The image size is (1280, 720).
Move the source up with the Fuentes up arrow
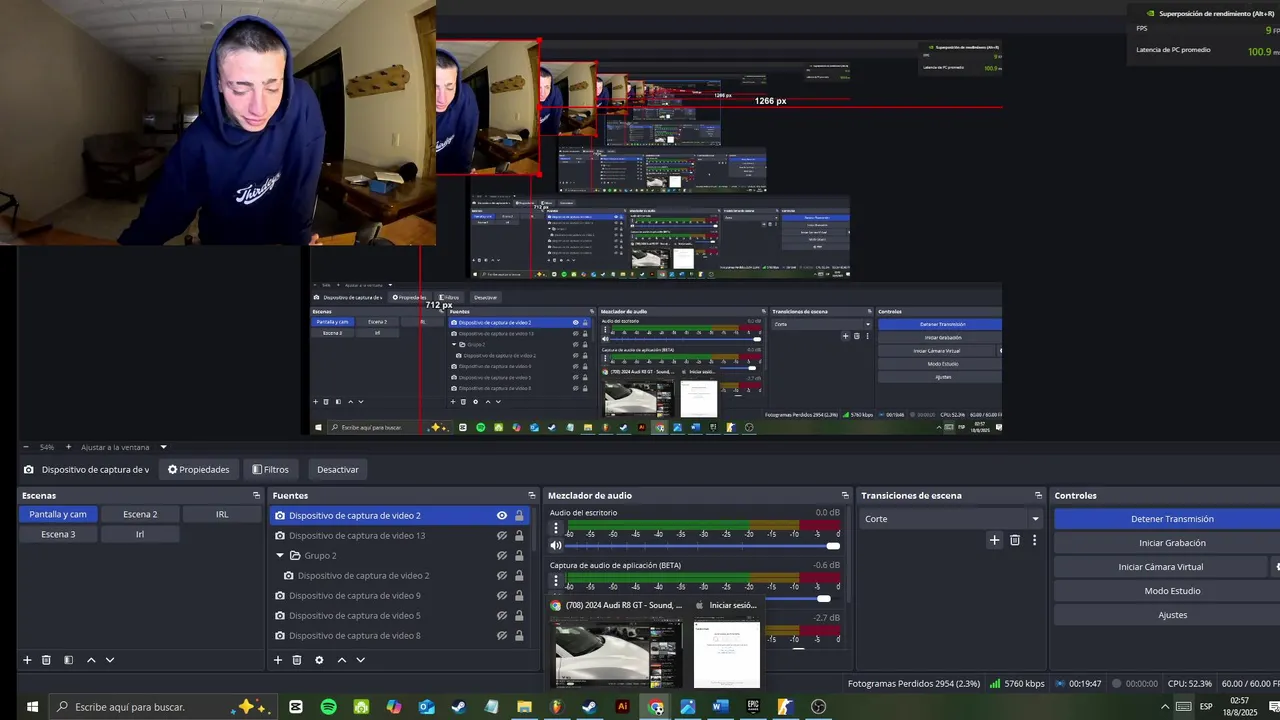click(342, 660)
